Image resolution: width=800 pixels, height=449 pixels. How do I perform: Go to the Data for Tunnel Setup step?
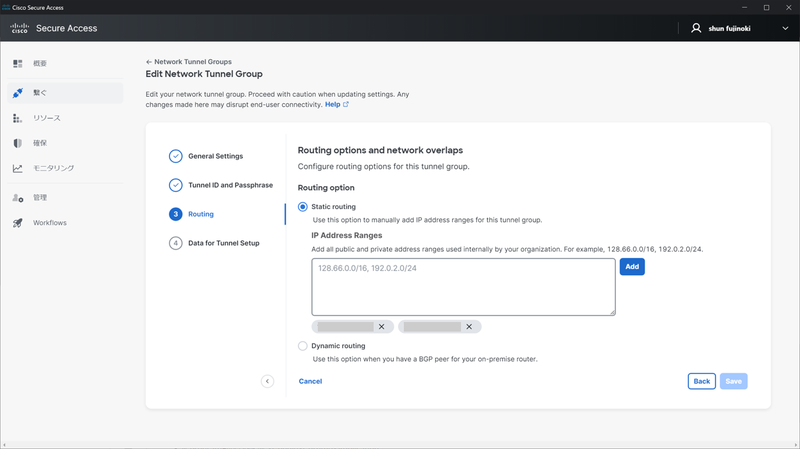(x=223, y=243)
